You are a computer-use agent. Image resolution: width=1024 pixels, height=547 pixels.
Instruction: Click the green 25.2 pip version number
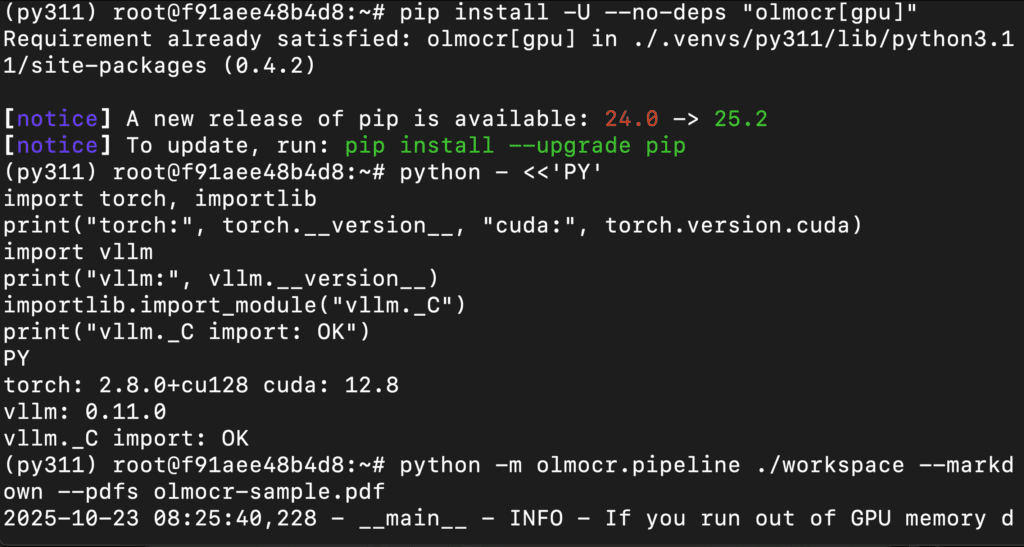tap(740, 119)
